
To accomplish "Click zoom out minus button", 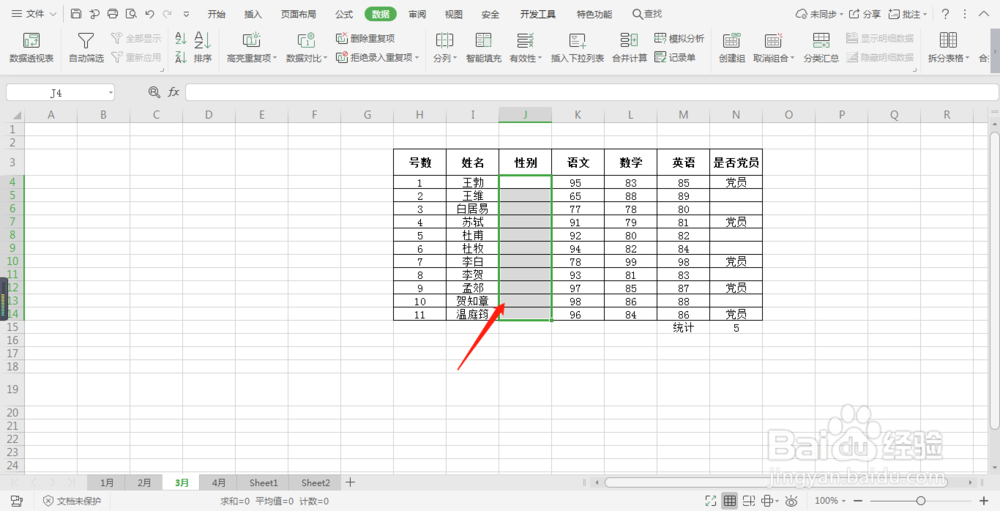I will tap(858, 501).
